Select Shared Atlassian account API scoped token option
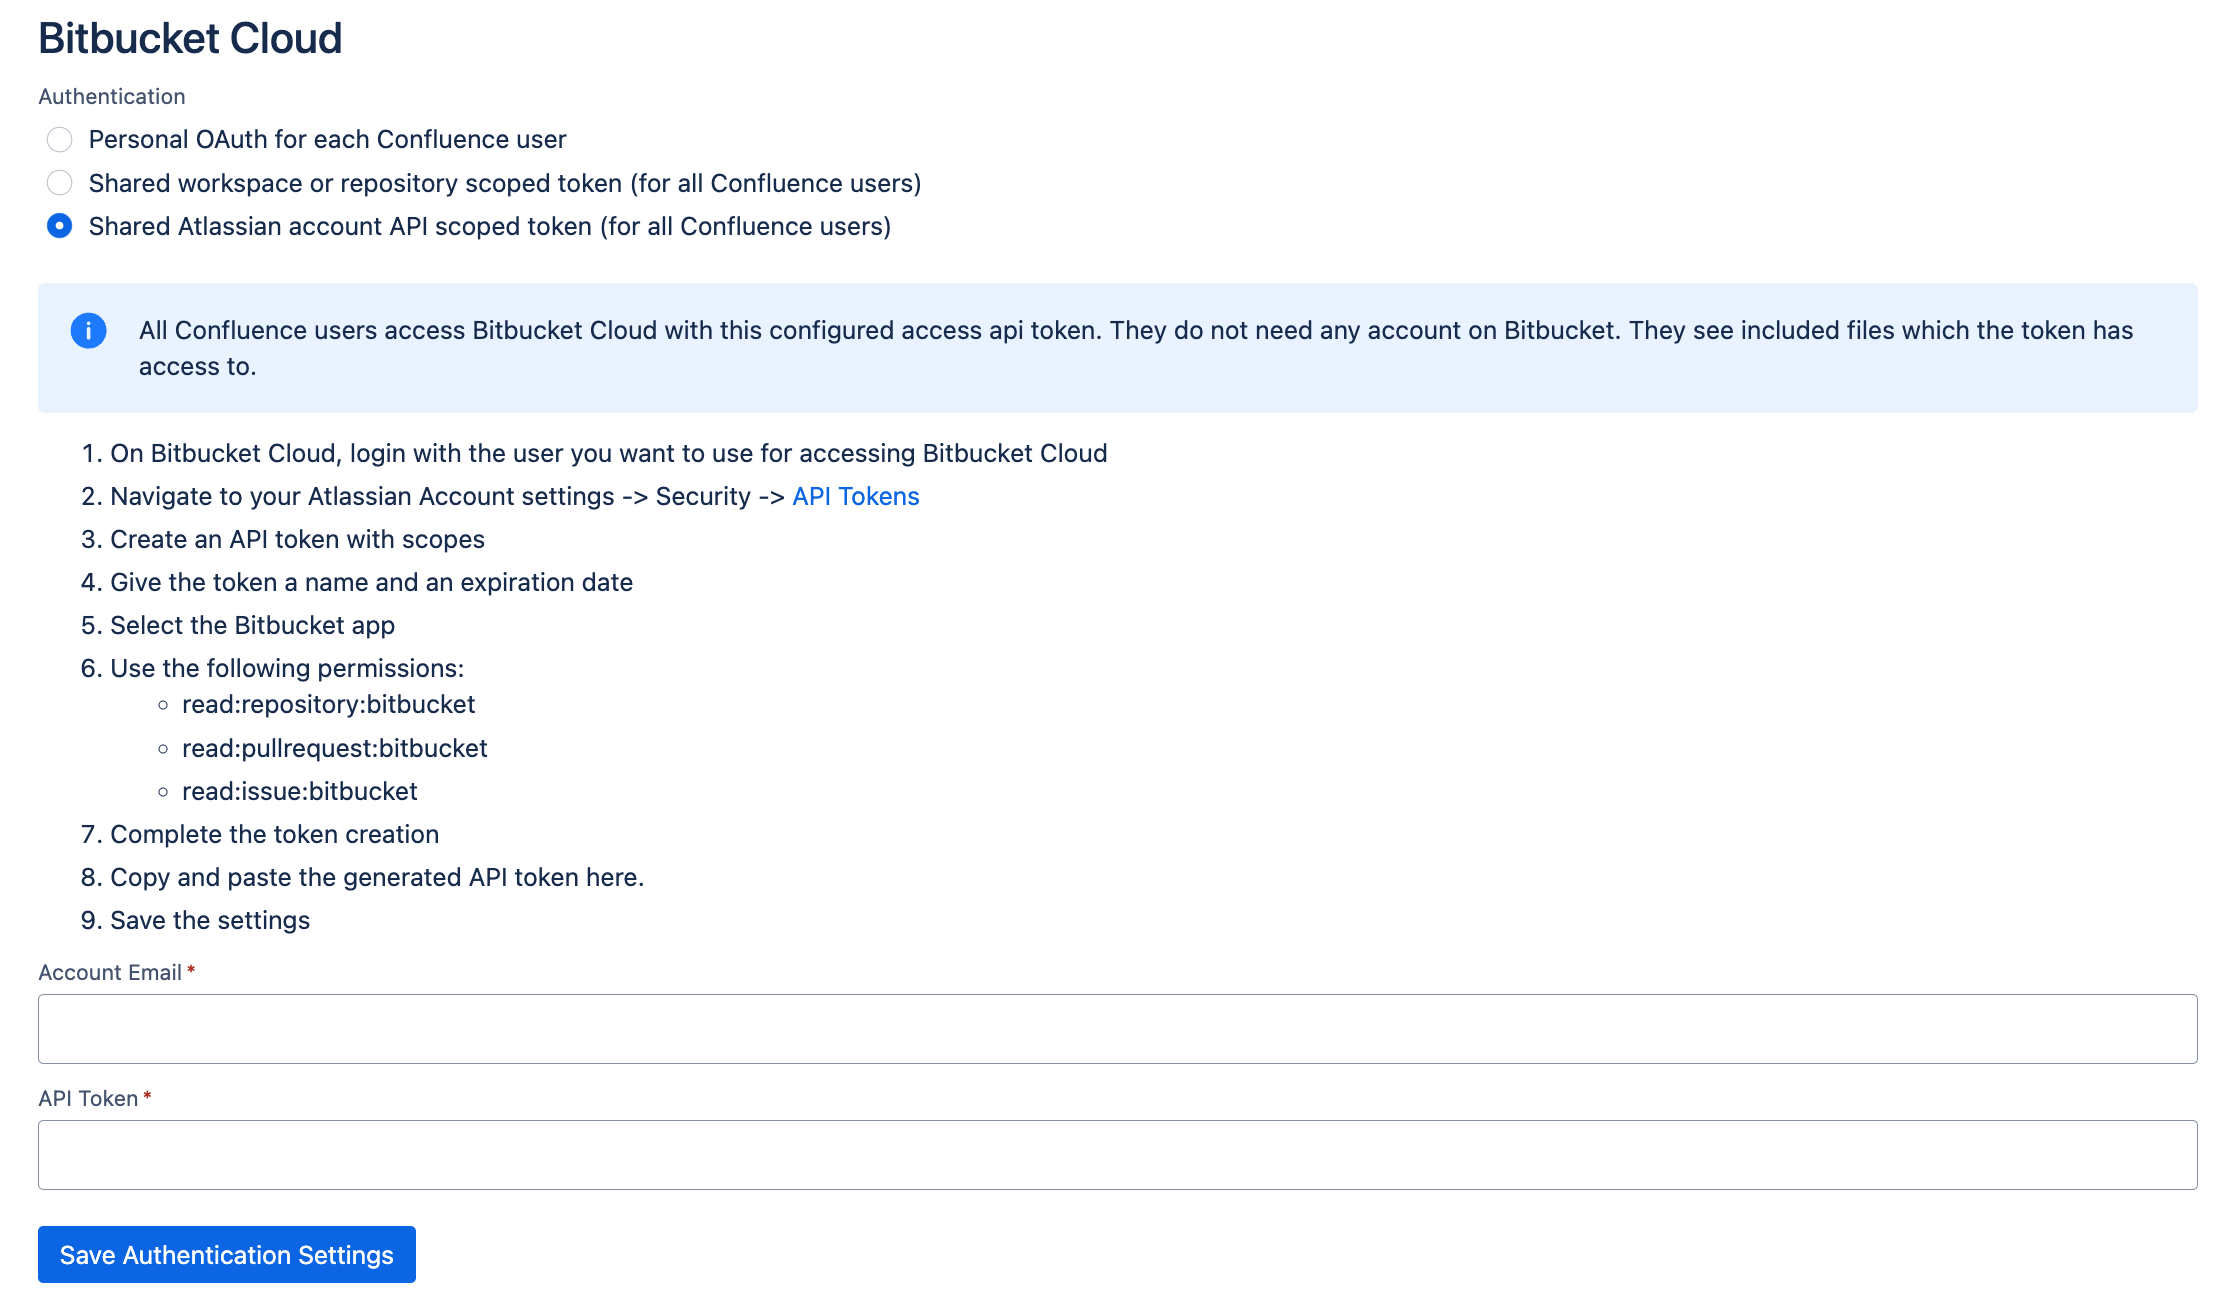Image resolution: width=2230 pixels, height=1304 pixels. tap(60, 226)
